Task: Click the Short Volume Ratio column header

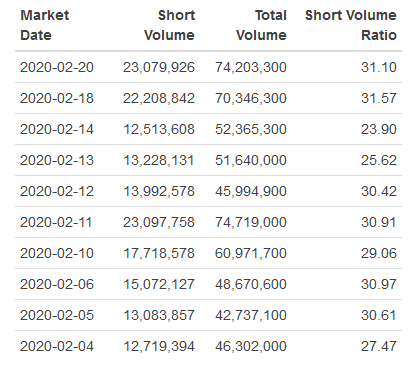Action: [x=351, y=25]
